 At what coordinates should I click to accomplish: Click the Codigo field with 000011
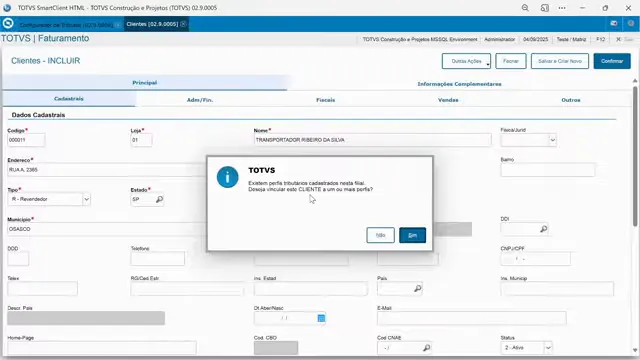(26, 140)
